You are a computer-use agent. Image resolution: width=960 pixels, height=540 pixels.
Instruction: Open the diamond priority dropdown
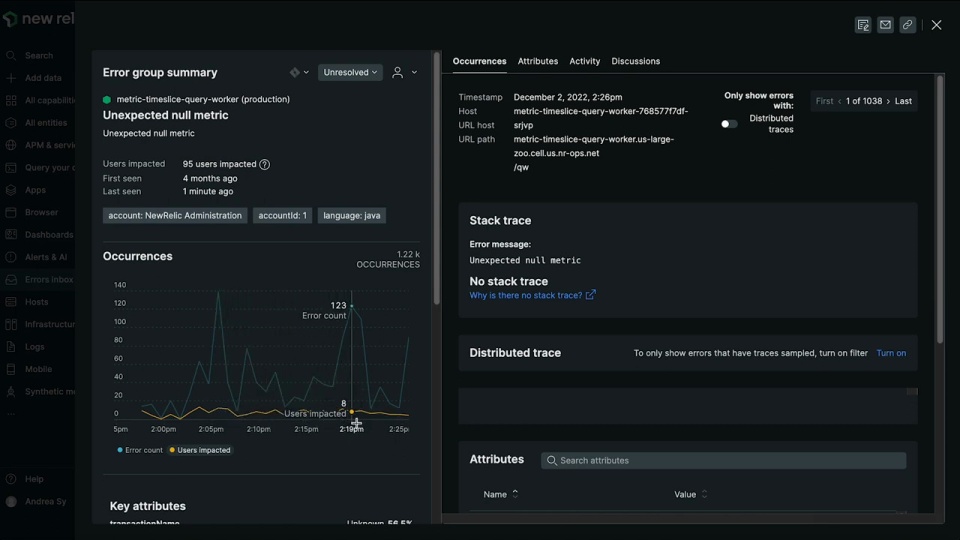pyautogui.click(x=299, y=72)
